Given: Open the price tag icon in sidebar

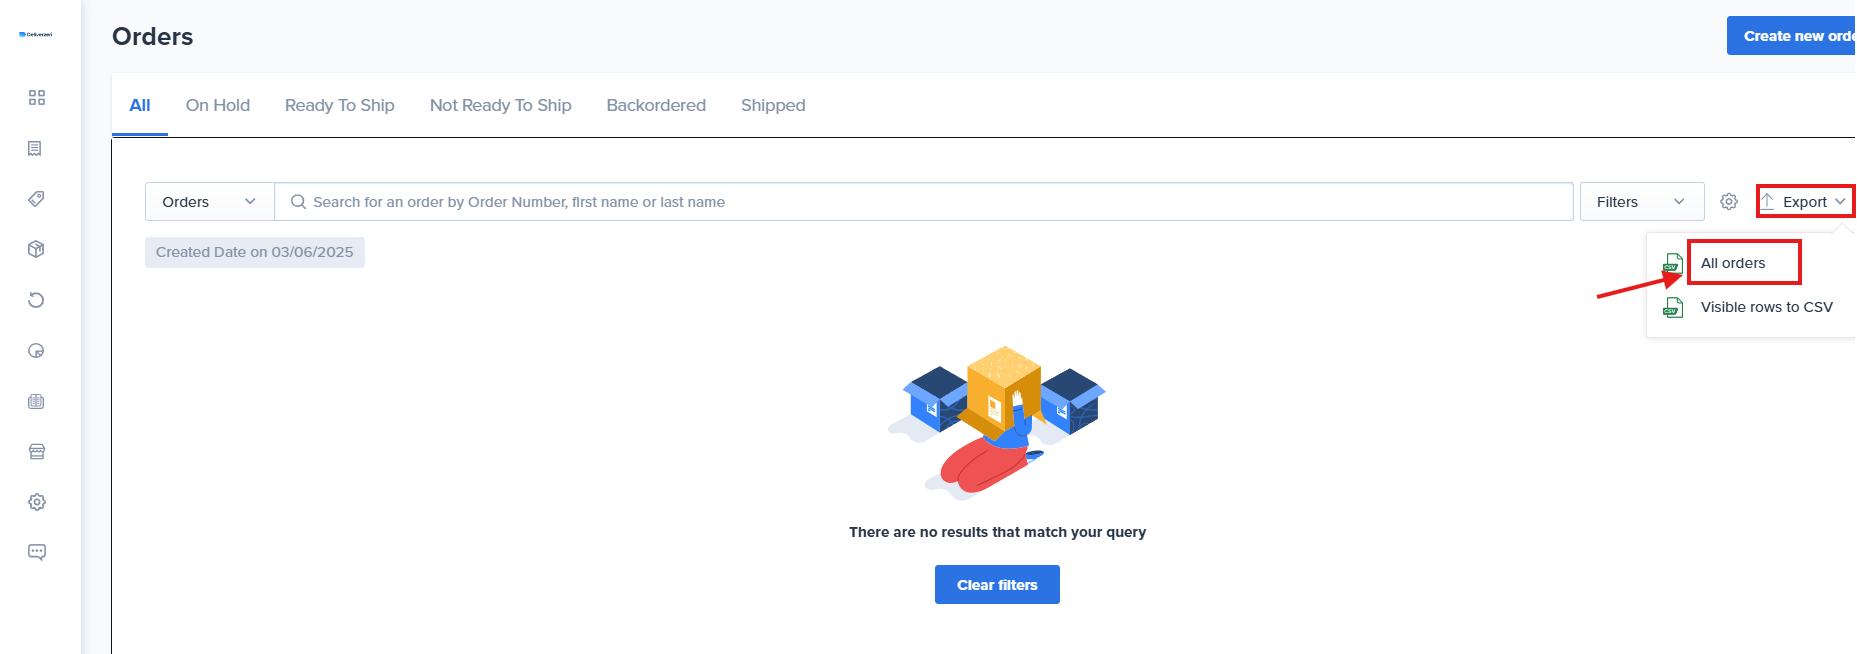Looking at the screenshot, I should click(x=36, y=199).
